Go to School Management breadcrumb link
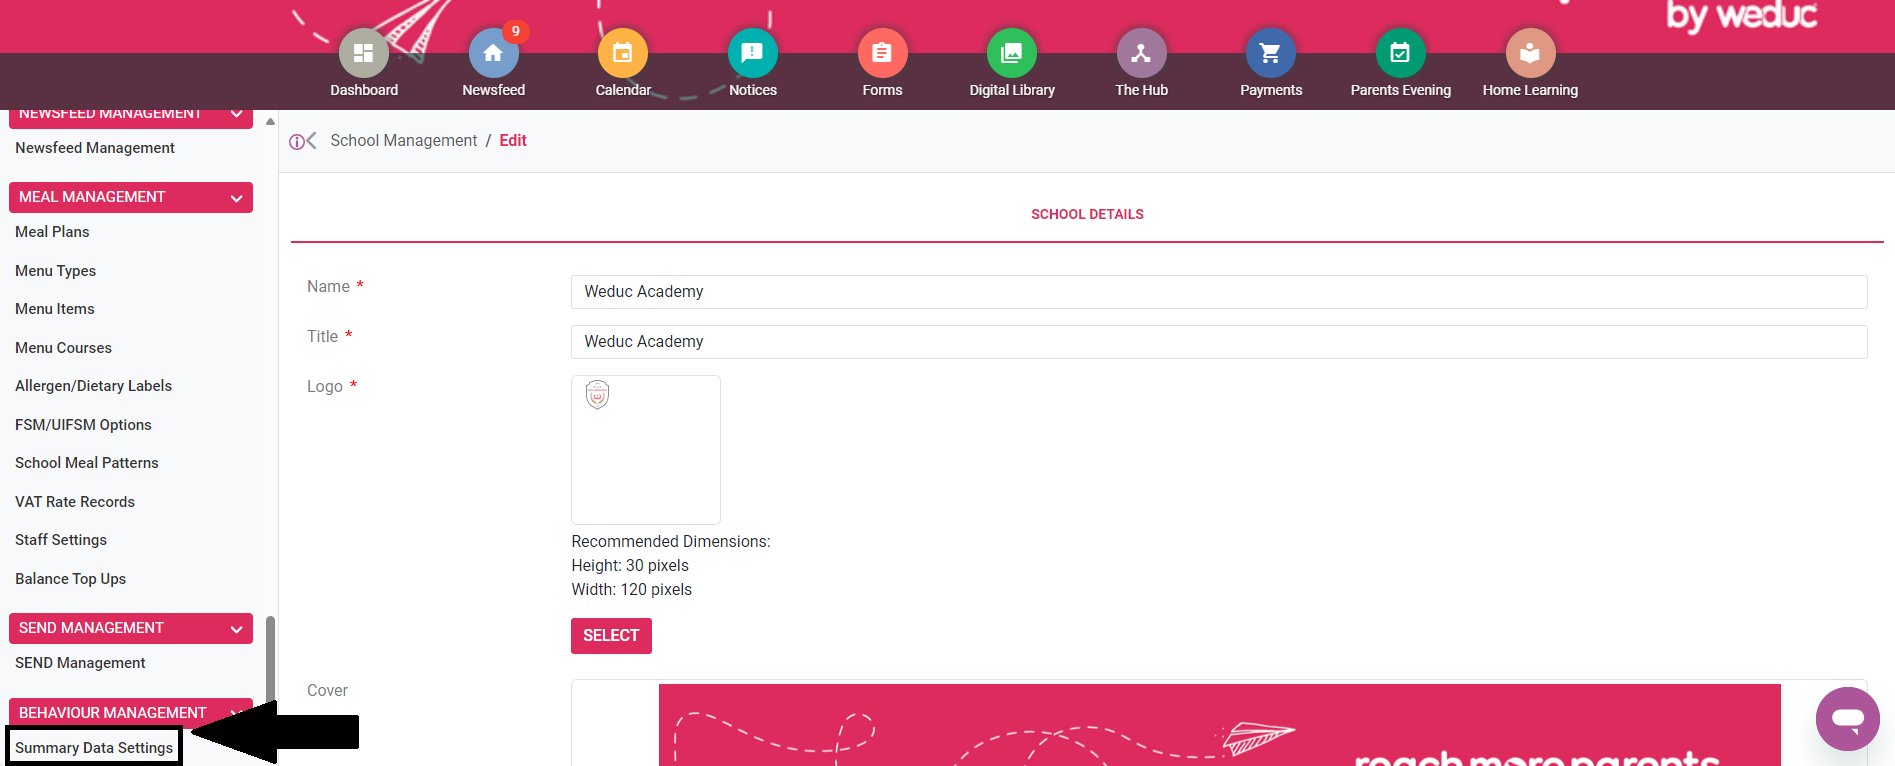Image resolution: width=1895 pixels, height=766 pixels. point(403,141)
